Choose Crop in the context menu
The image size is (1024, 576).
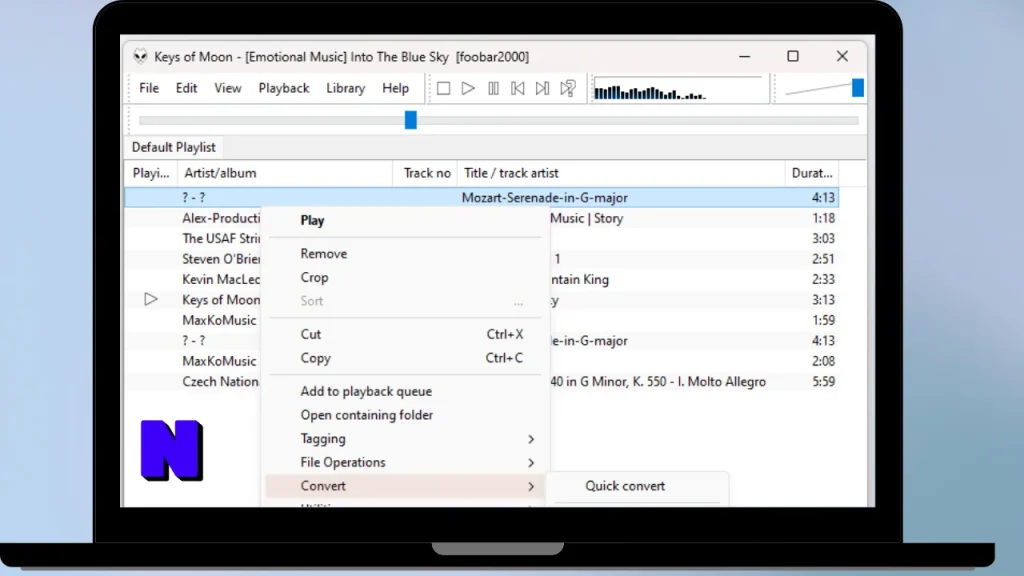coord(405,277)
